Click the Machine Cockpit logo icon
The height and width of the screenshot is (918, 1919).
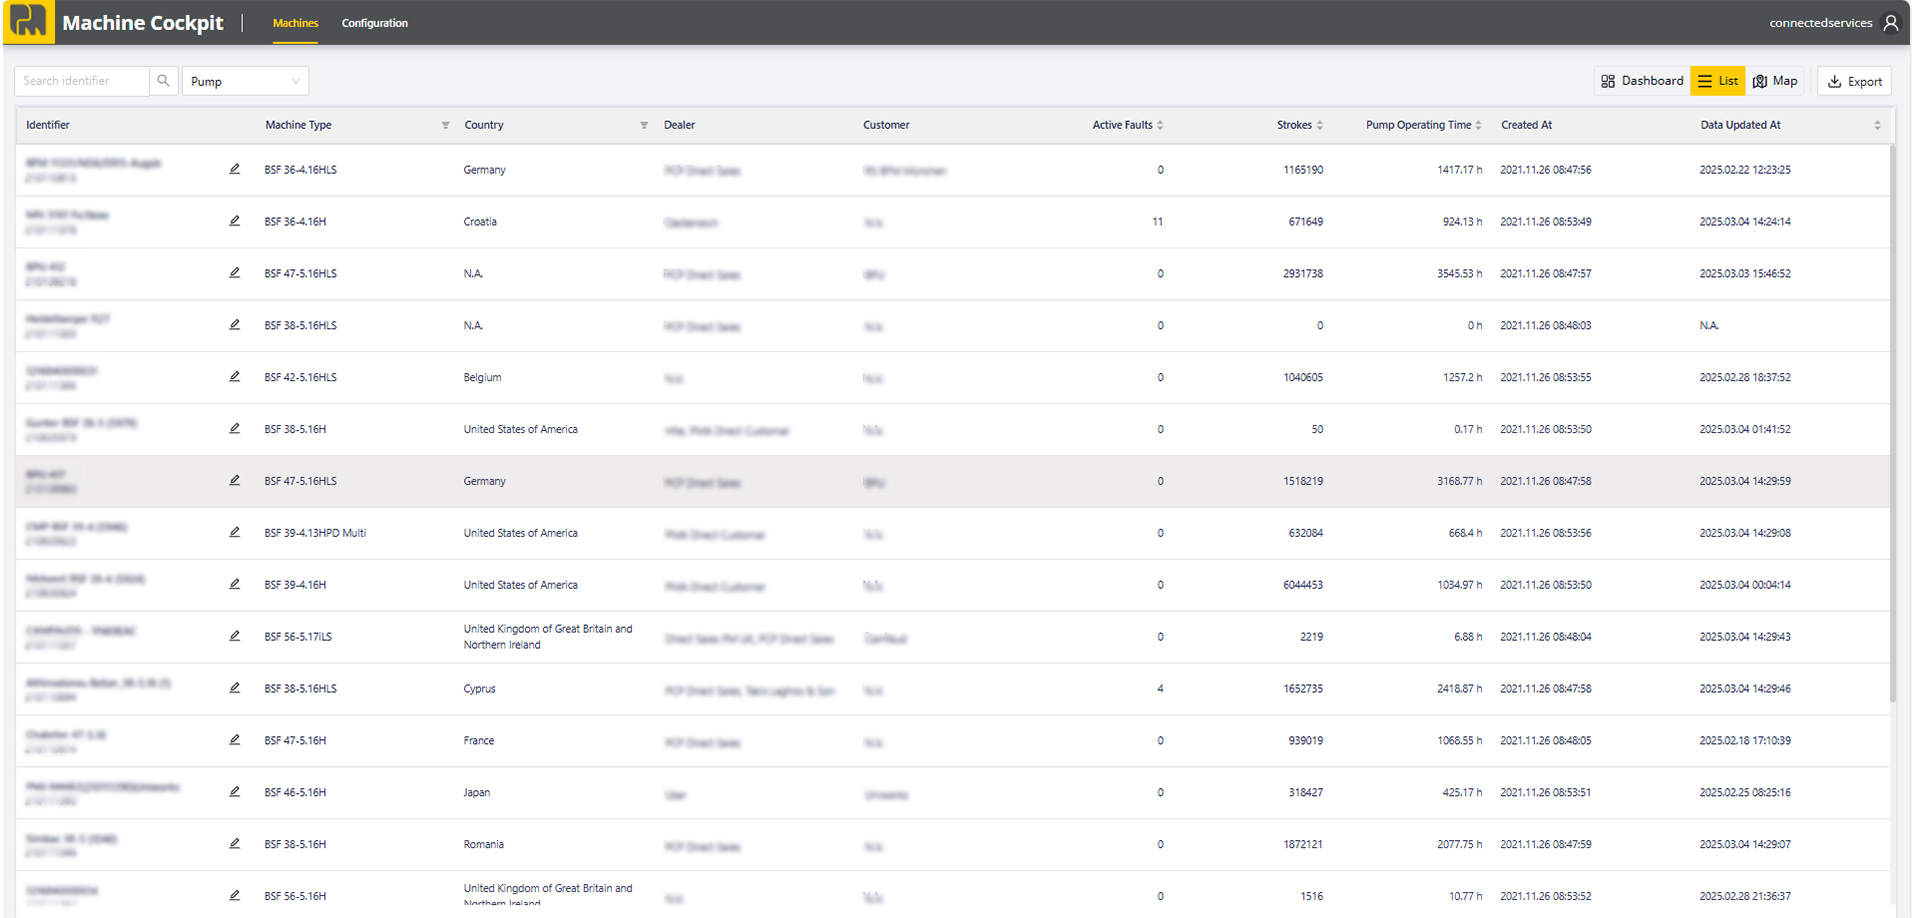pos(28,21)
